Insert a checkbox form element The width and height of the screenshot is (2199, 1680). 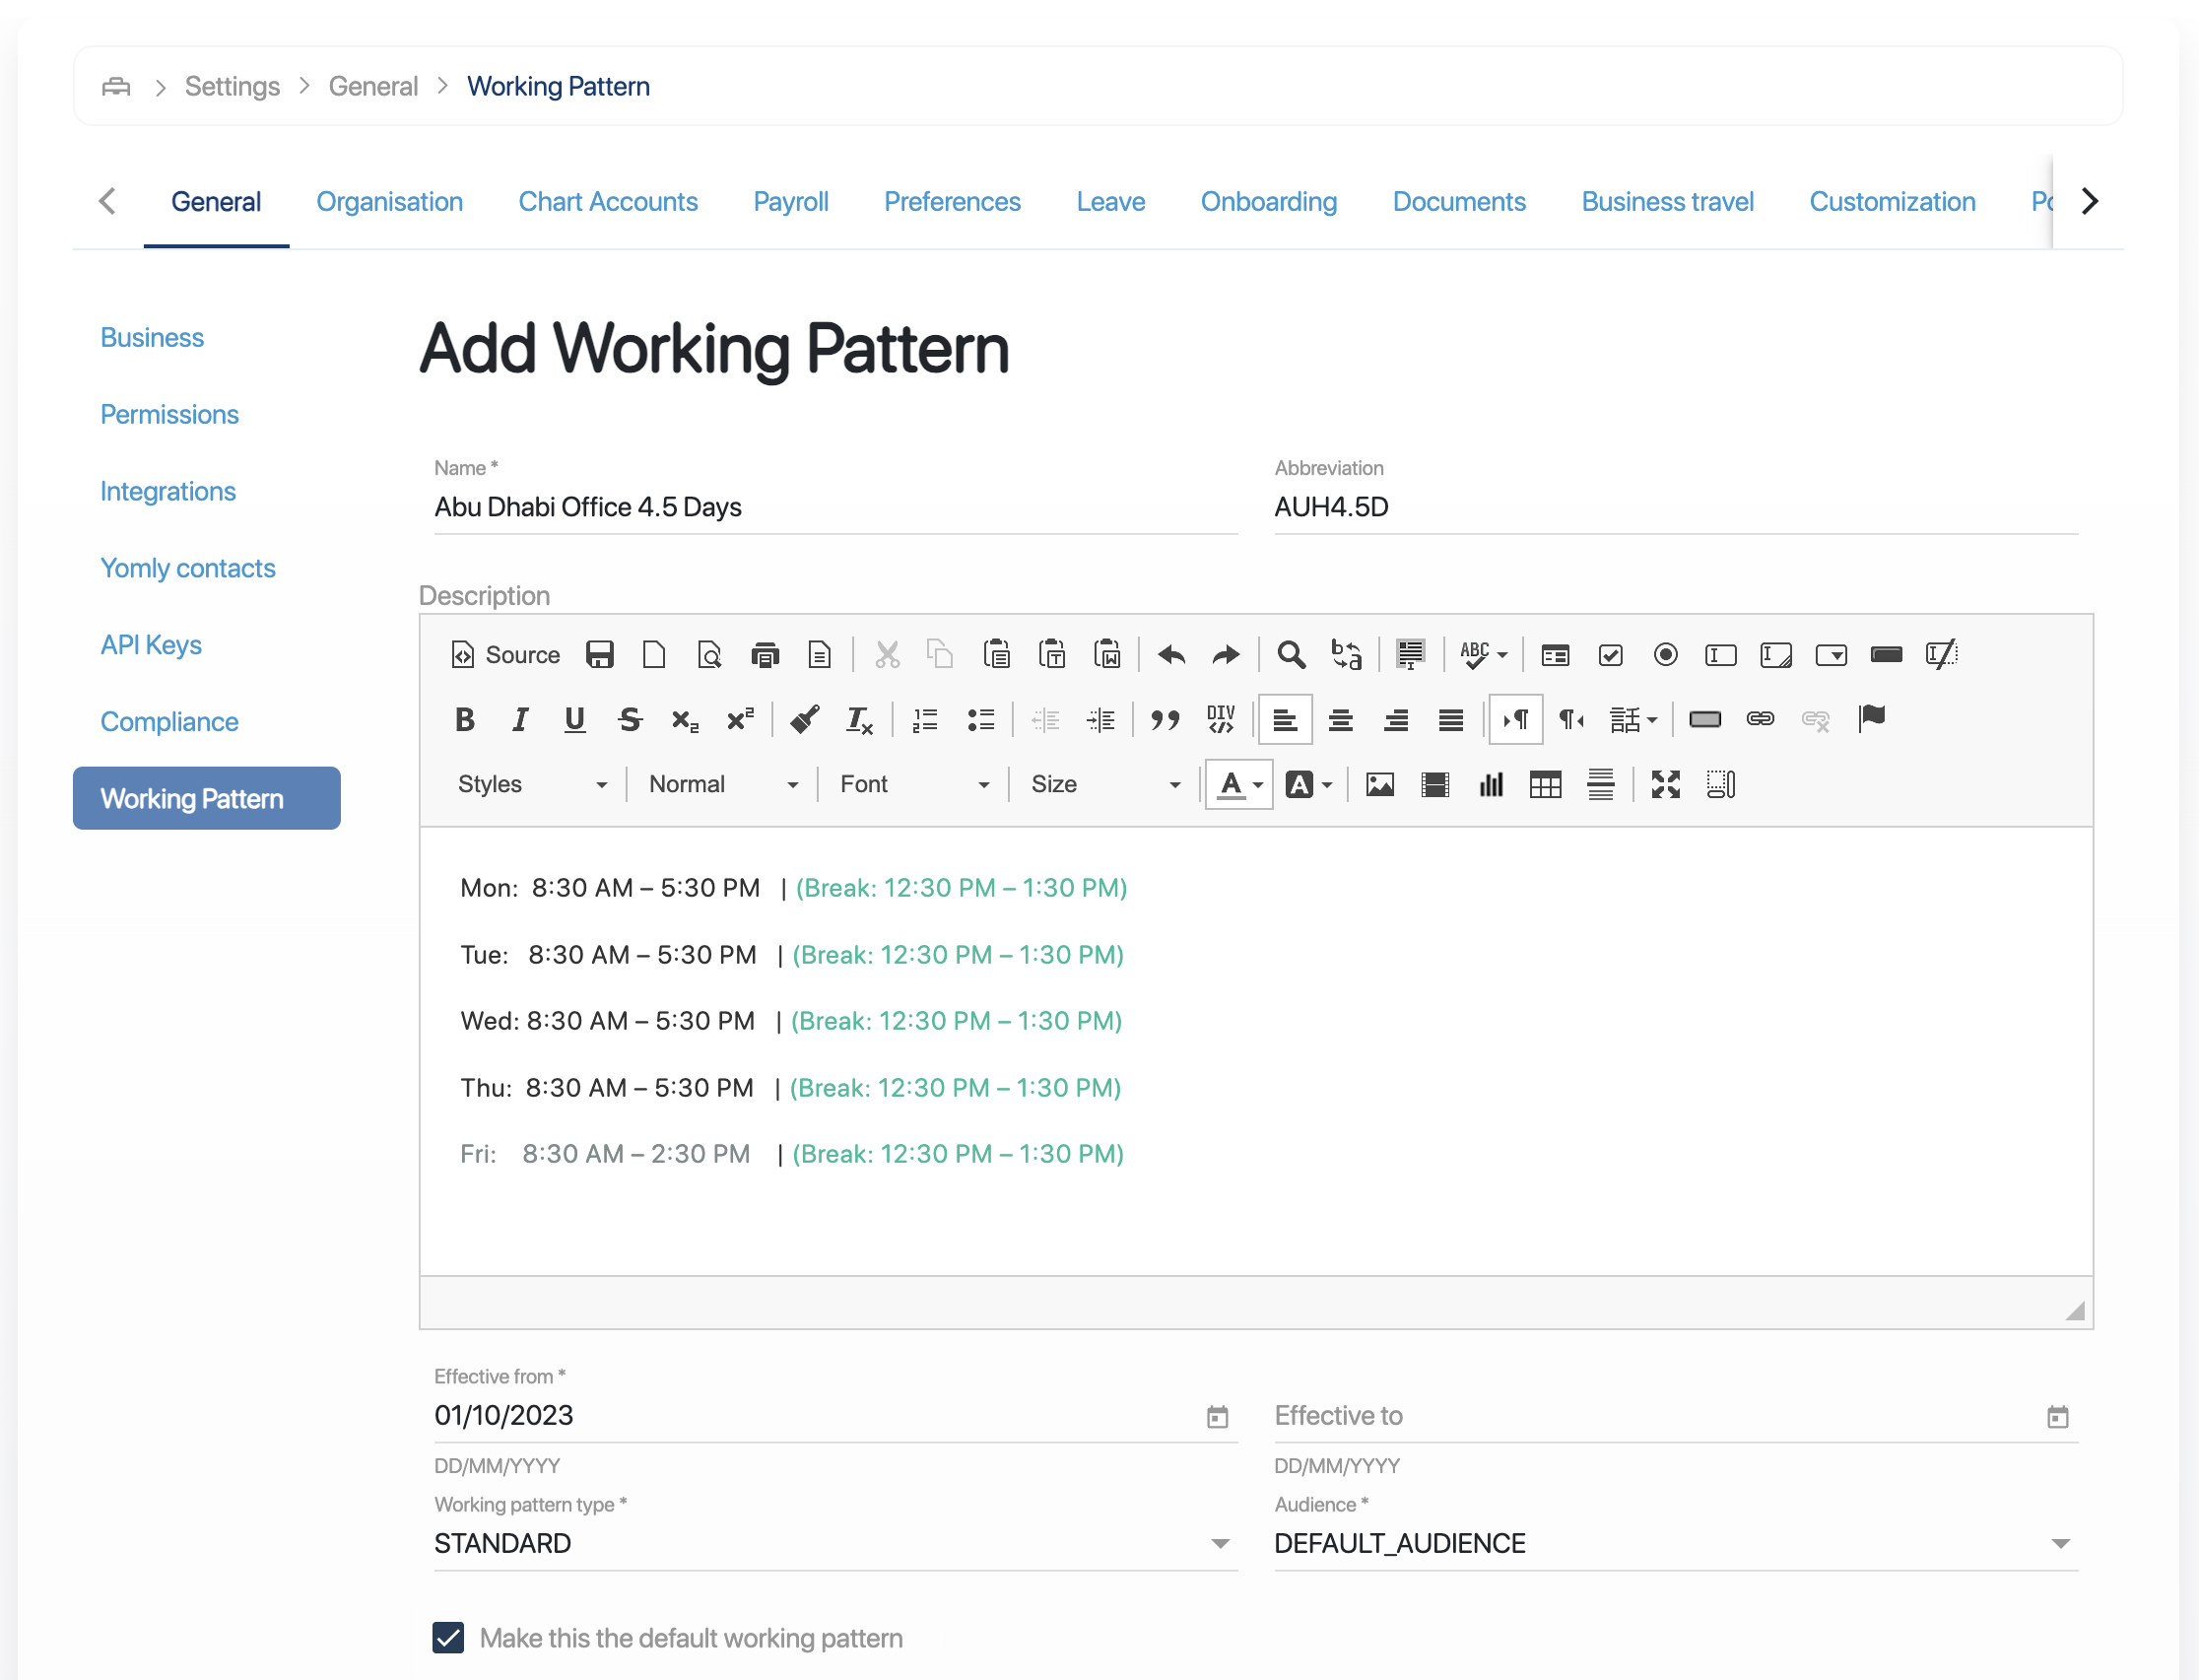(x=1610, y=655)
